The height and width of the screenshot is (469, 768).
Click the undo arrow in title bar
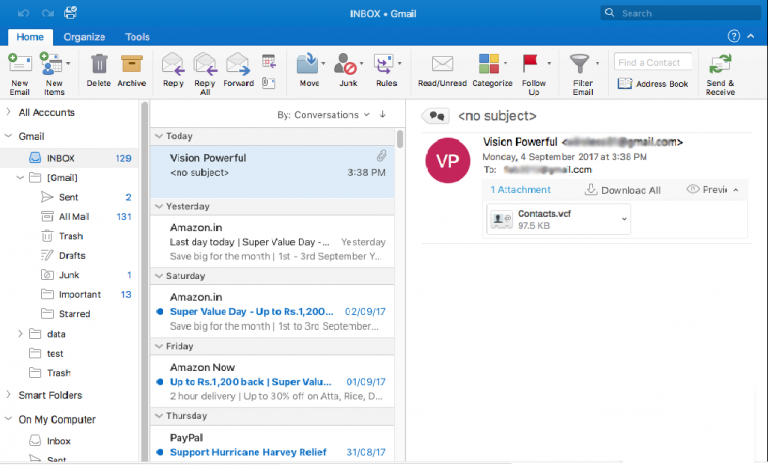pyautogui.click(x=24, y=13)
